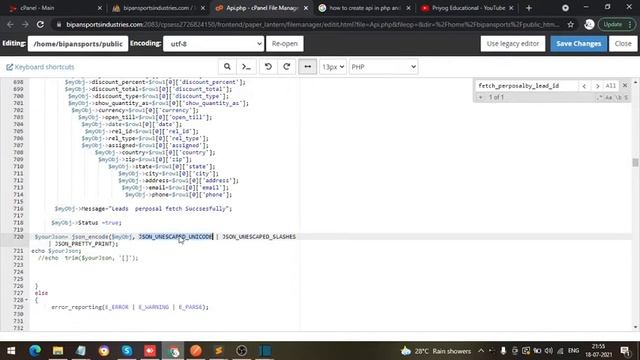This screenshot has height=360, width=640.
Task: Toggle whole word search option
Action: [x=618, y=98]
